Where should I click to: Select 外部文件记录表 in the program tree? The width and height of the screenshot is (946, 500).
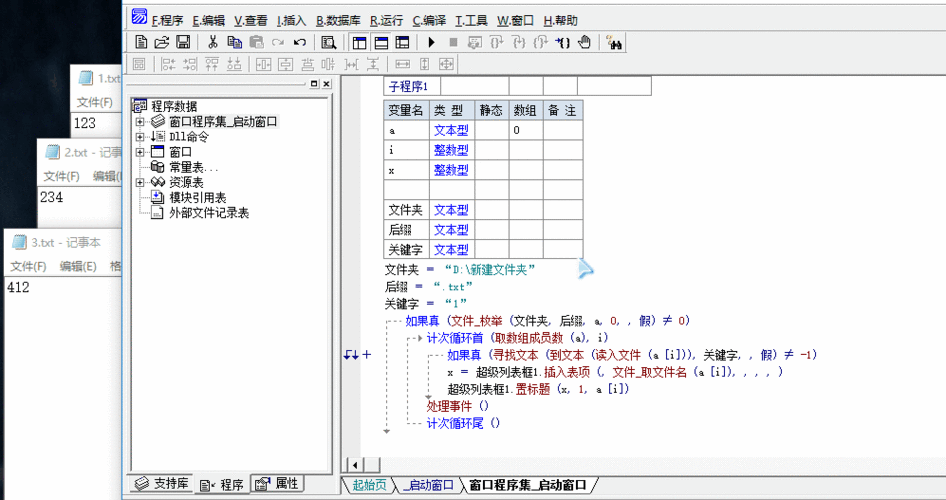pyautogui.click(x=209, y=212)
